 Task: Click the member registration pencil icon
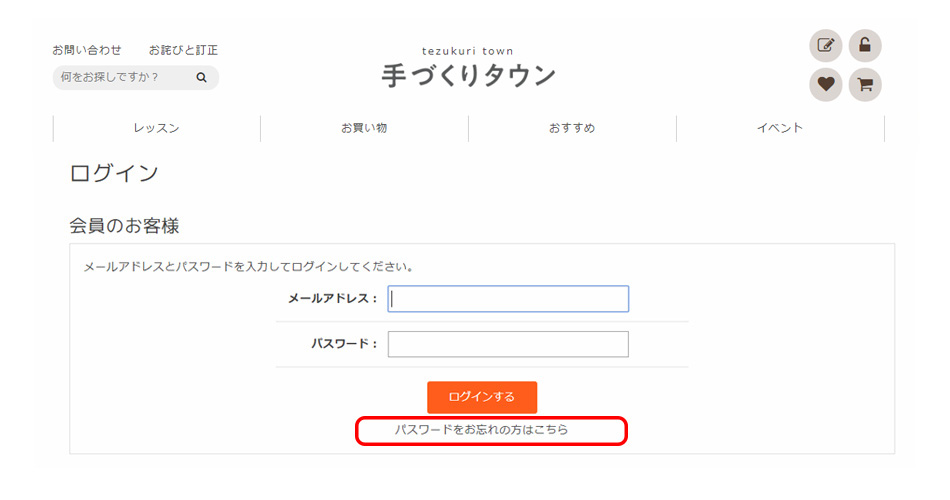(825, 45)
